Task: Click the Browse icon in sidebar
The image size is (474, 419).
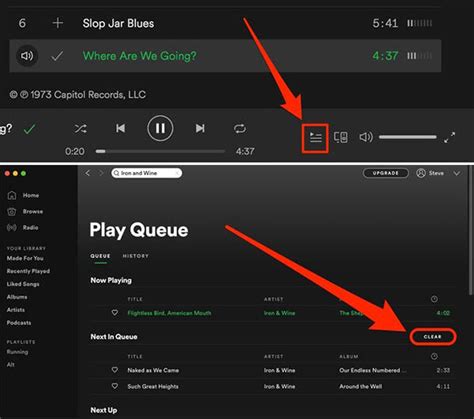Action: click(x=12, y=211)
